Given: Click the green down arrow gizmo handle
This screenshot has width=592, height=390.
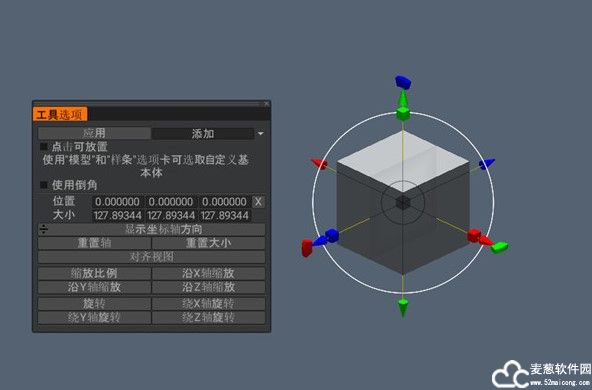Looking at the screenshot, I should (403, 307).
